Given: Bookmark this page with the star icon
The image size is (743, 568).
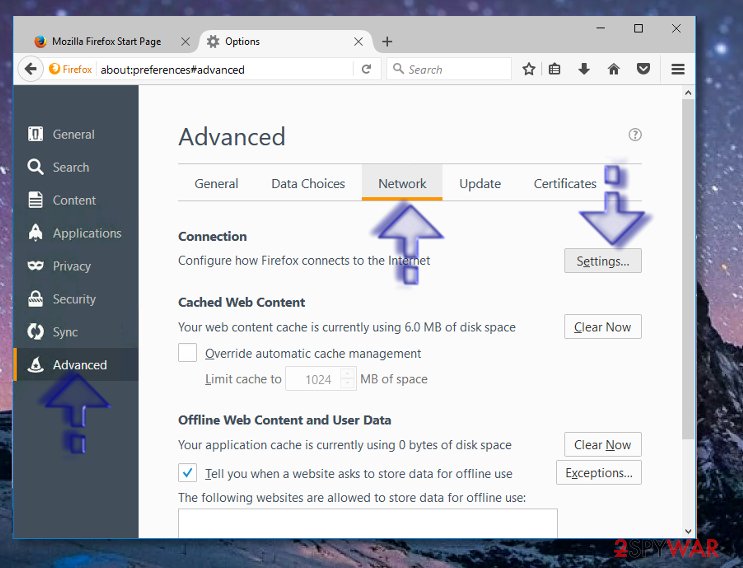Looking at the screenshot, I should (x=529, y=69).
